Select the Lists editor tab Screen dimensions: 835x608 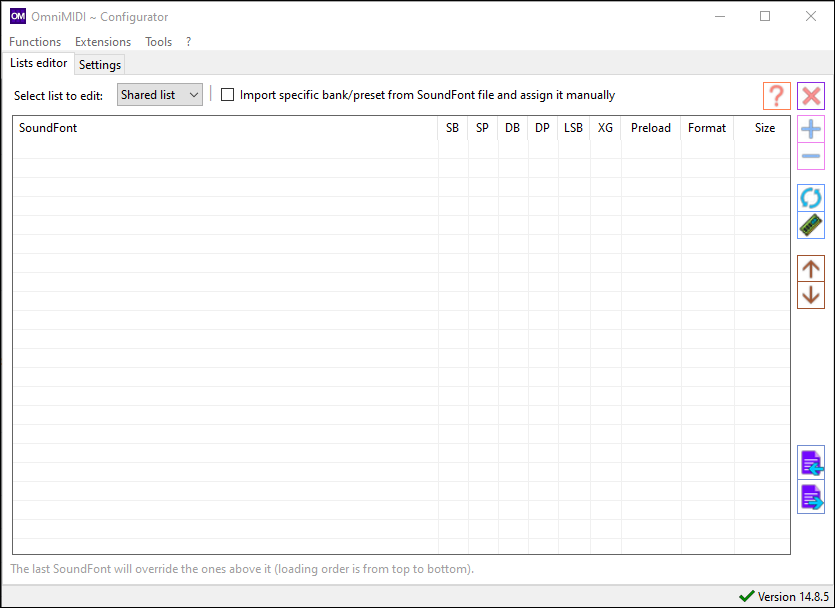[x=39, y=63]
